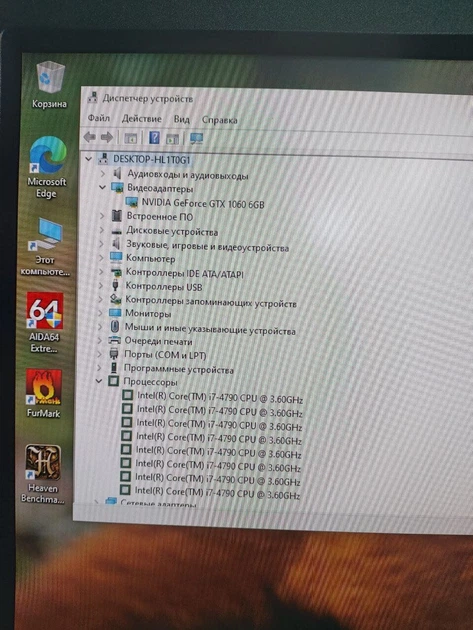The width and height of the screenshot is (473, 630).
Task: Collapse the DESKTOP-HL1T0G1 root node
Action: coord(88,159)
